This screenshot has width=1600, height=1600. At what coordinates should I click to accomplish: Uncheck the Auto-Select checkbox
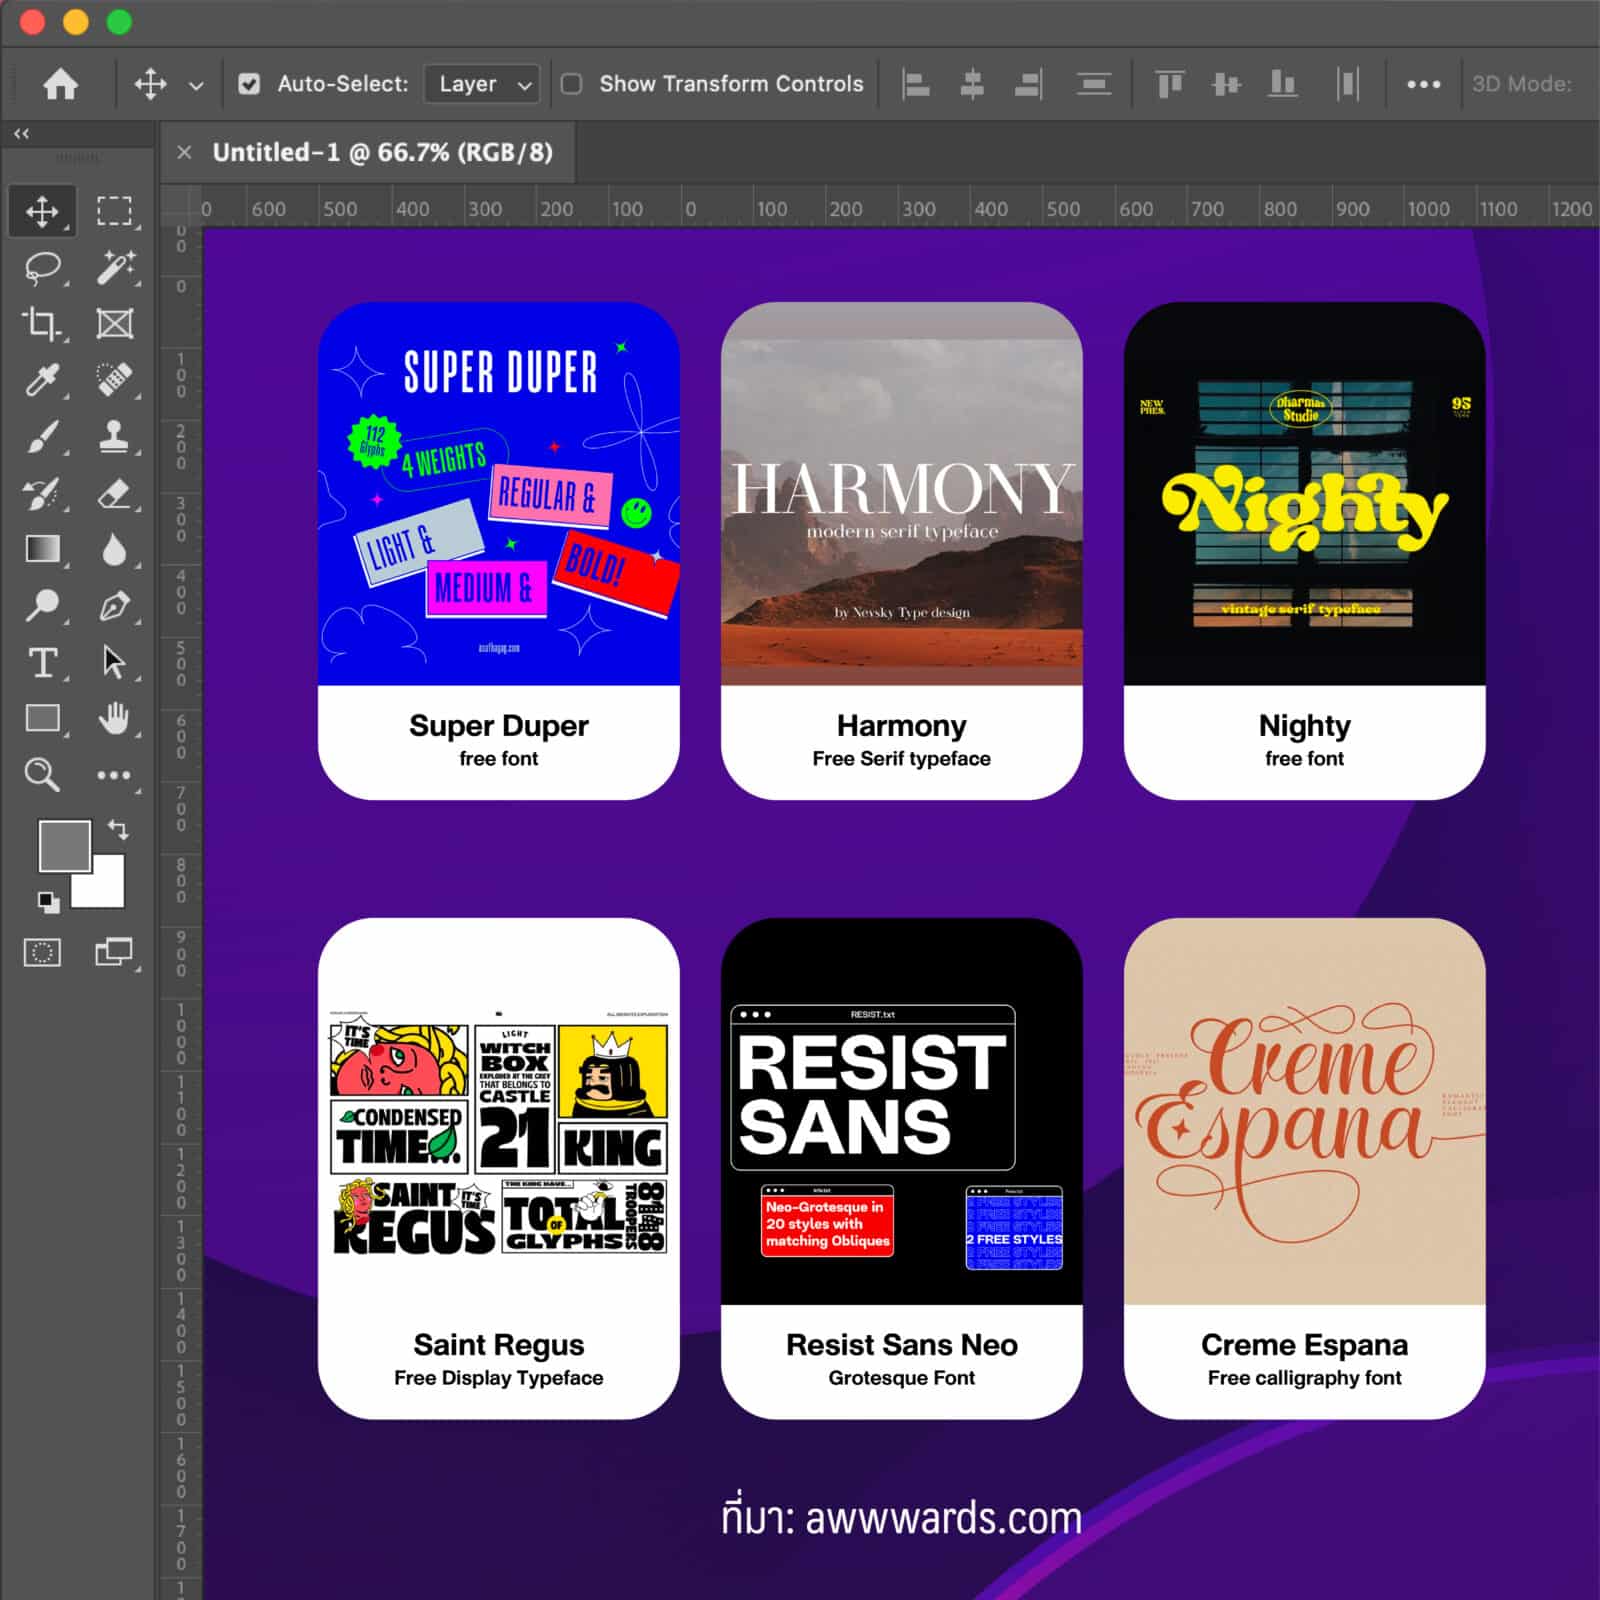pos(249,84)
